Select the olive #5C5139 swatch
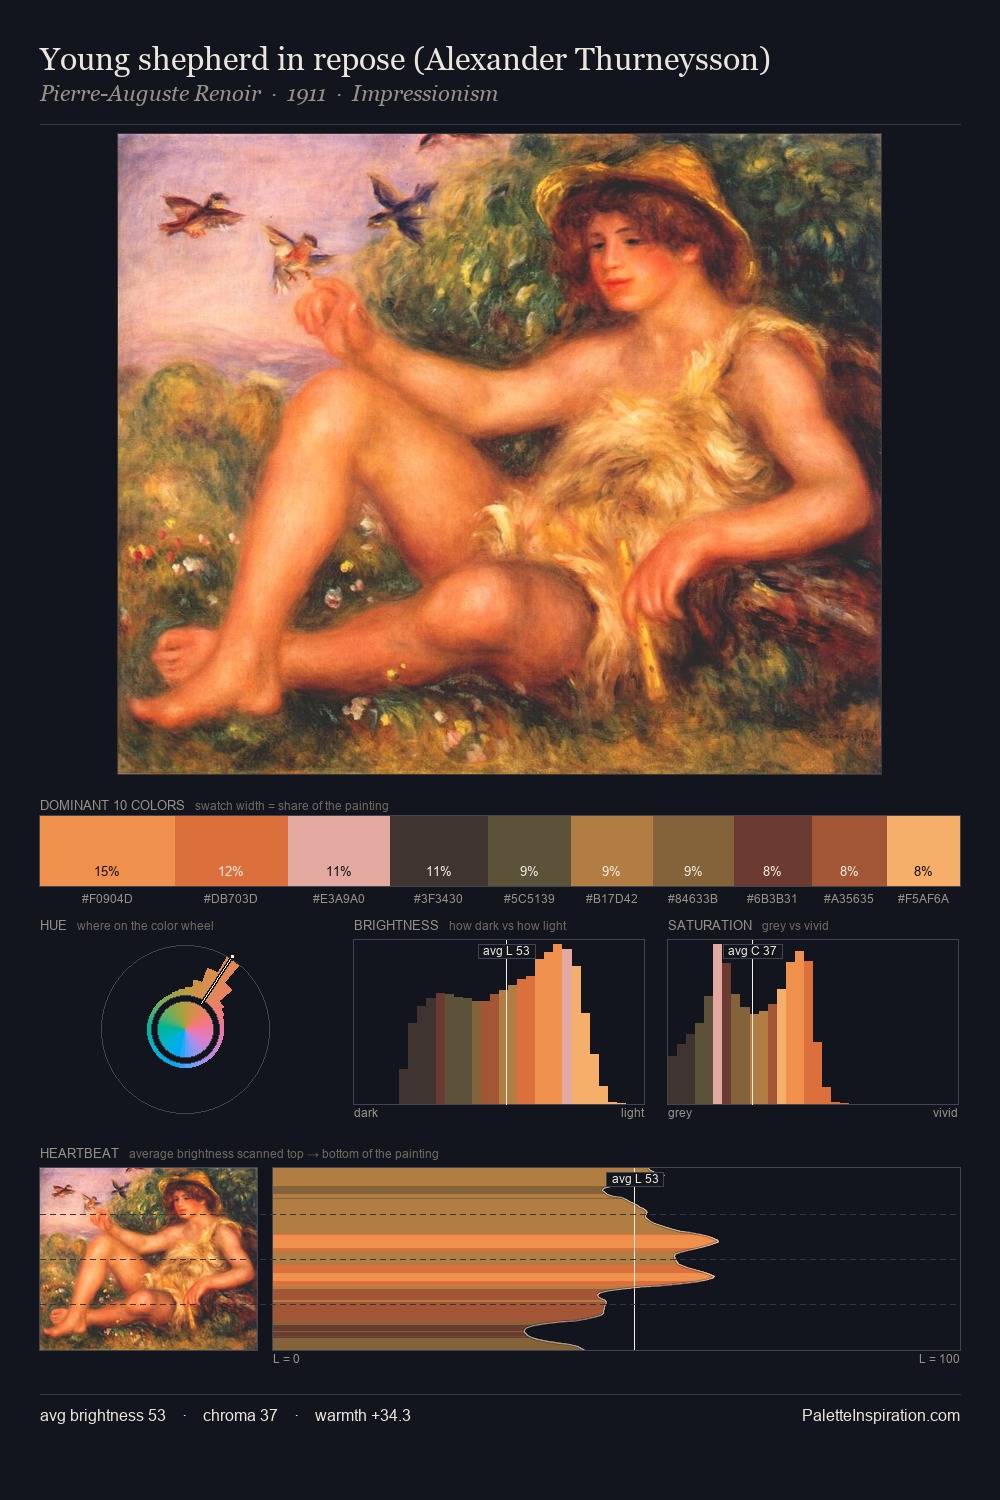Screen dimensions: 1000x1500 click(x=529, y=851)
